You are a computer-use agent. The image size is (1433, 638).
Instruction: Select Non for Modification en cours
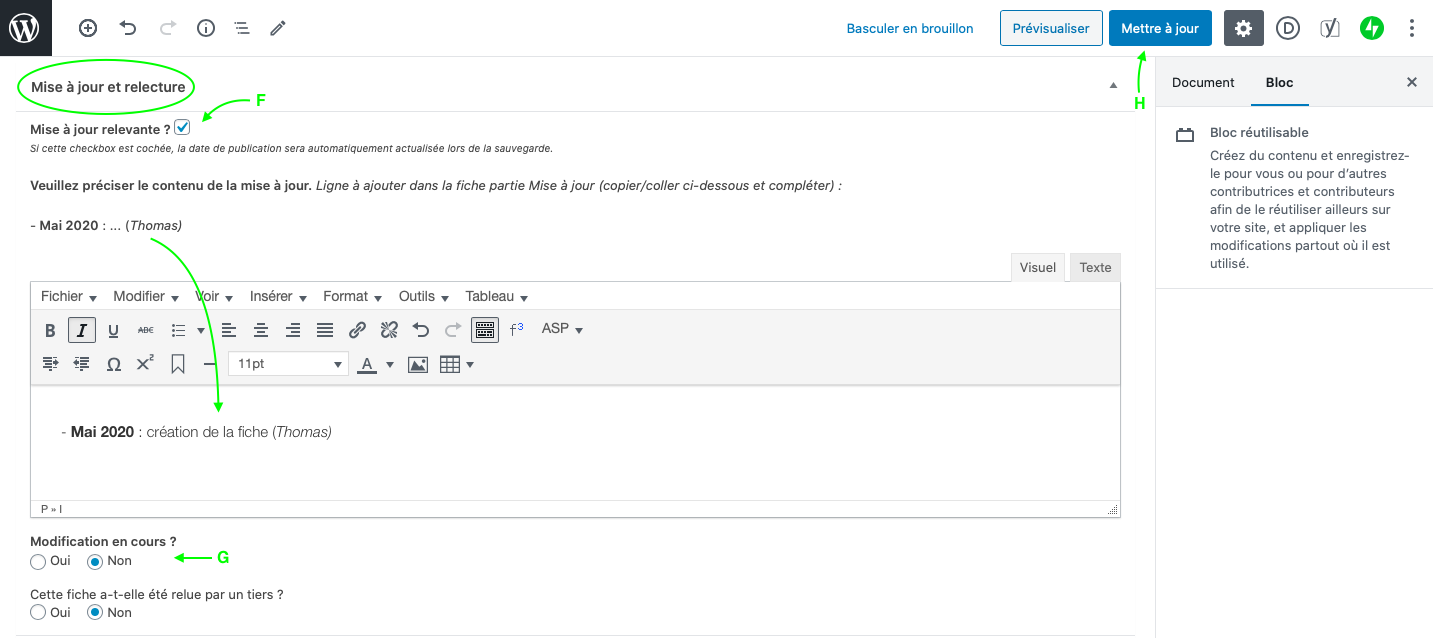(x=95, y=561)
